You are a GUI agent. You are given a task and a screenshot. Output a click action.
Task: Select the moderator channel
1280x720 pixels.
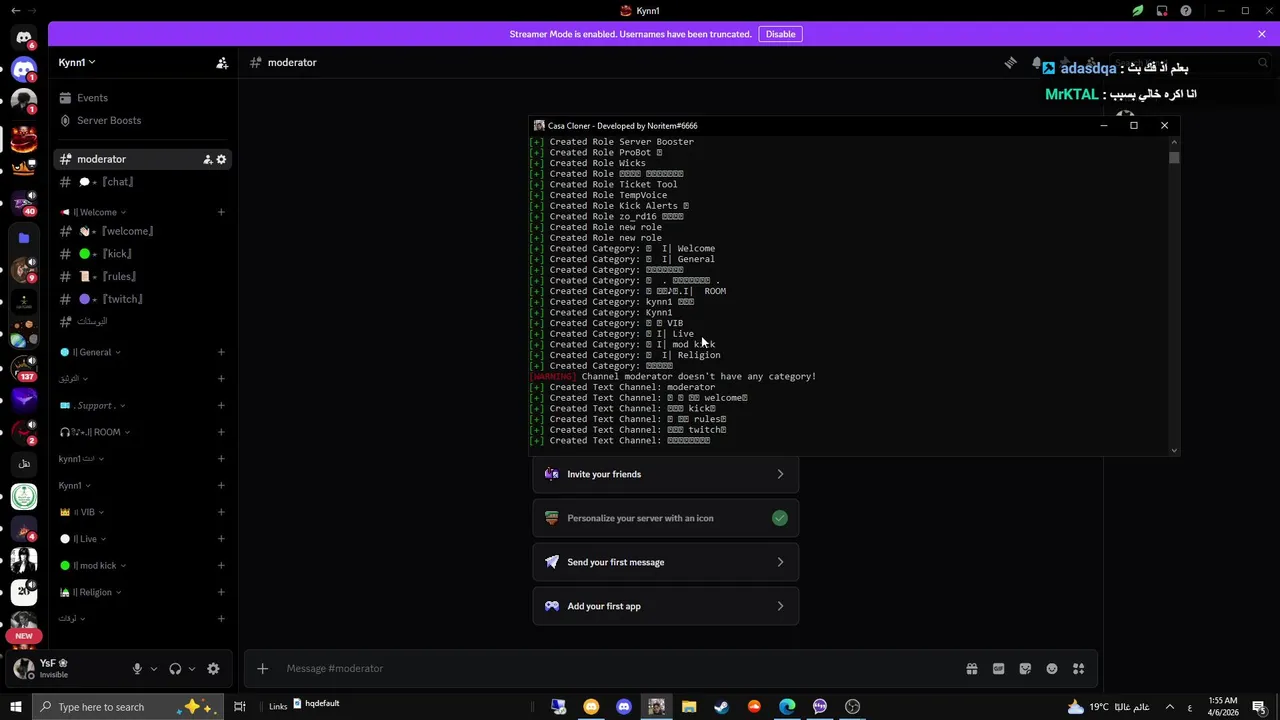(142, 159)
